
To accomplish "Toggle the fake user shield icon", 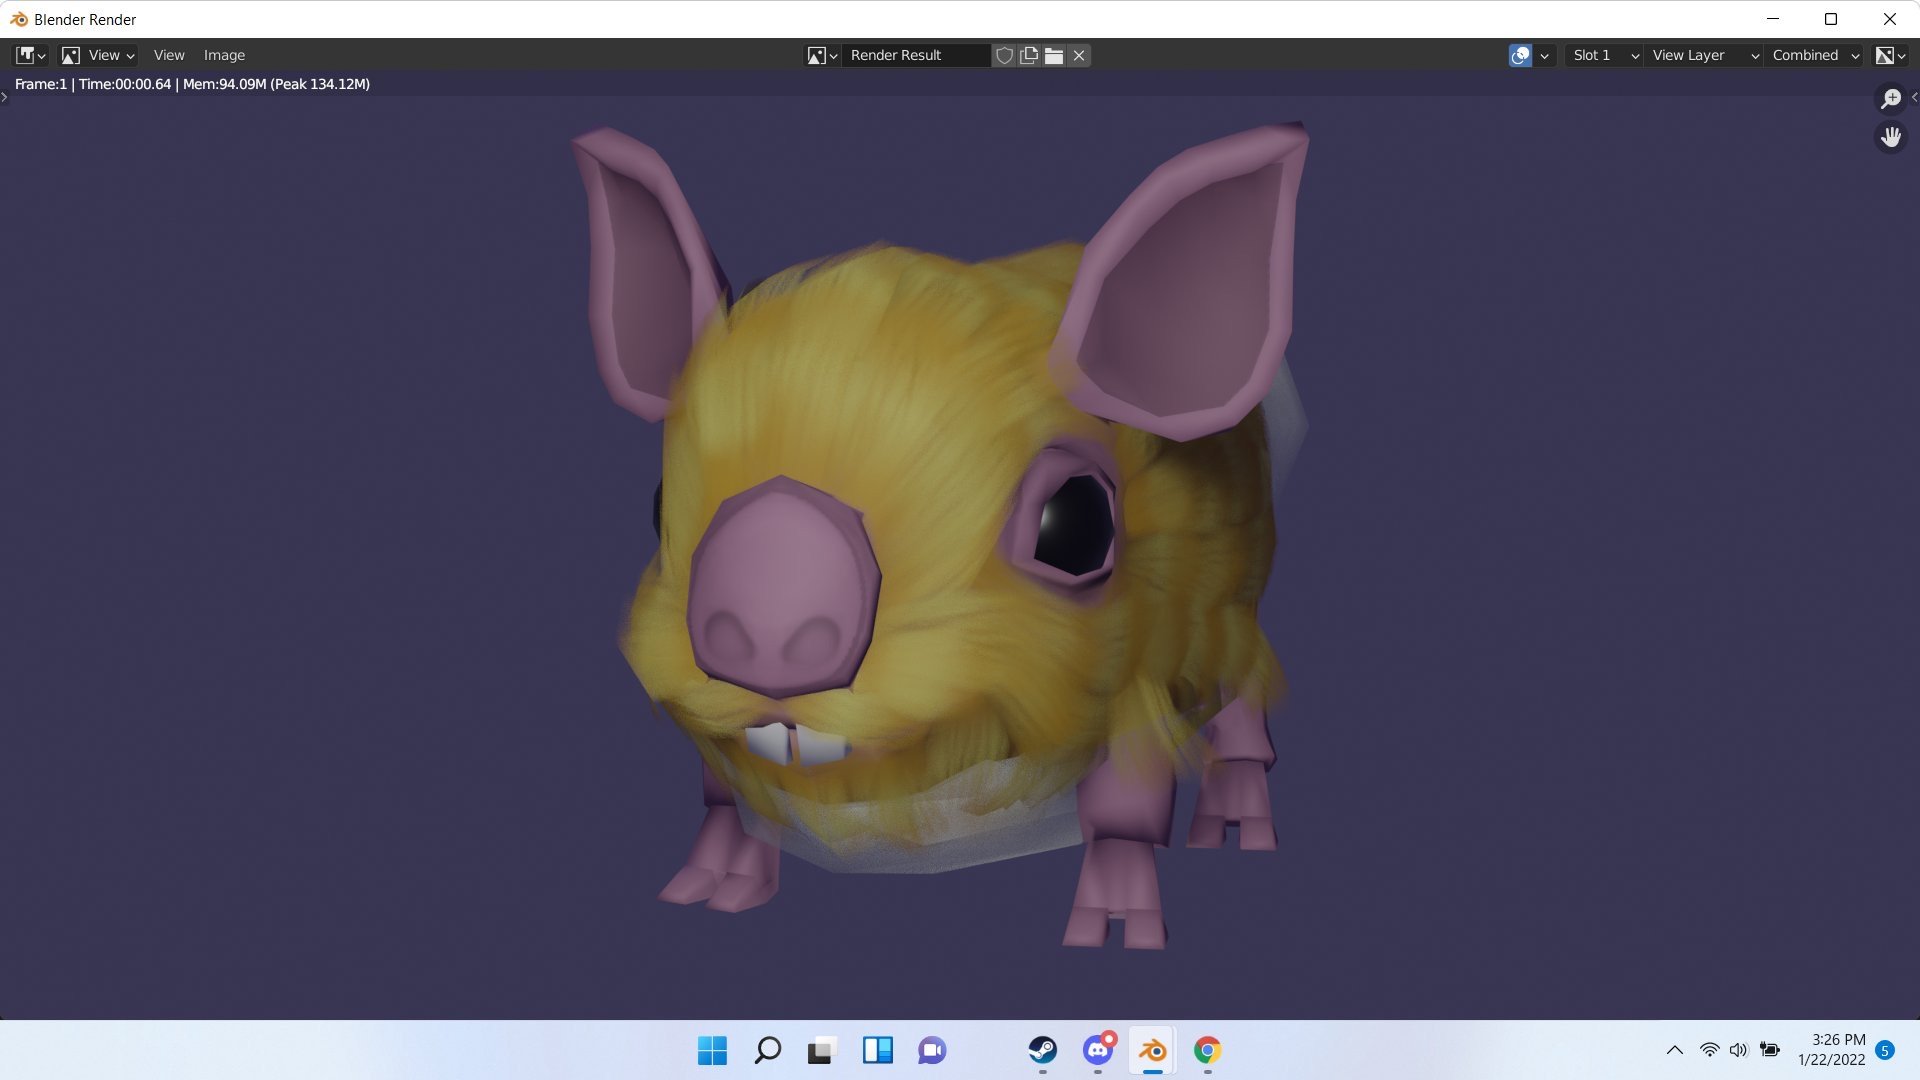I will pyautogui.click(x=1004, y=55).
